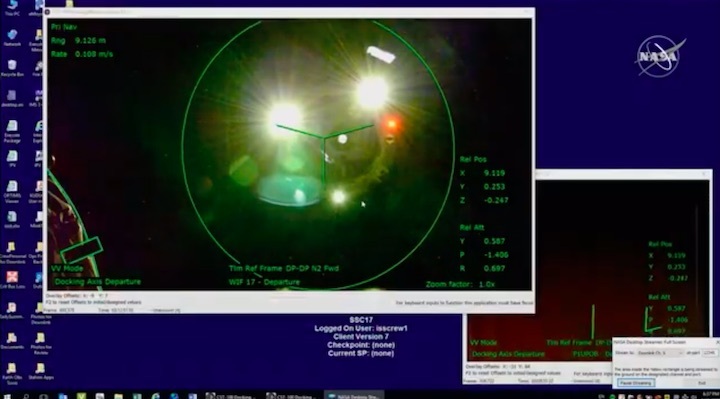Image resolution: width=720 pixels, height=399 pixels.
Task: Click the Windows Start button
Action: click(x=6, y=395)
